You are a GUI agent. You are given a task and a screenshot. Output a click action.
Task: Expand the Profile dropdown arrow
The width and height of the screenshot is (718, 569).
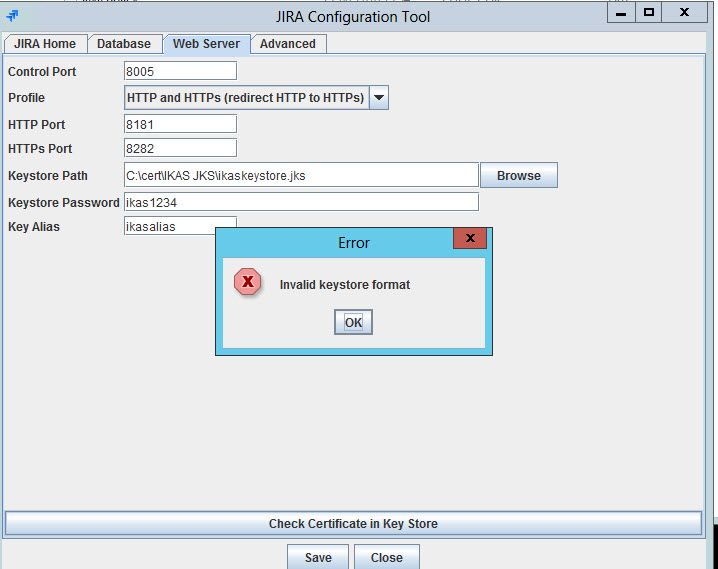coord(379,98)
